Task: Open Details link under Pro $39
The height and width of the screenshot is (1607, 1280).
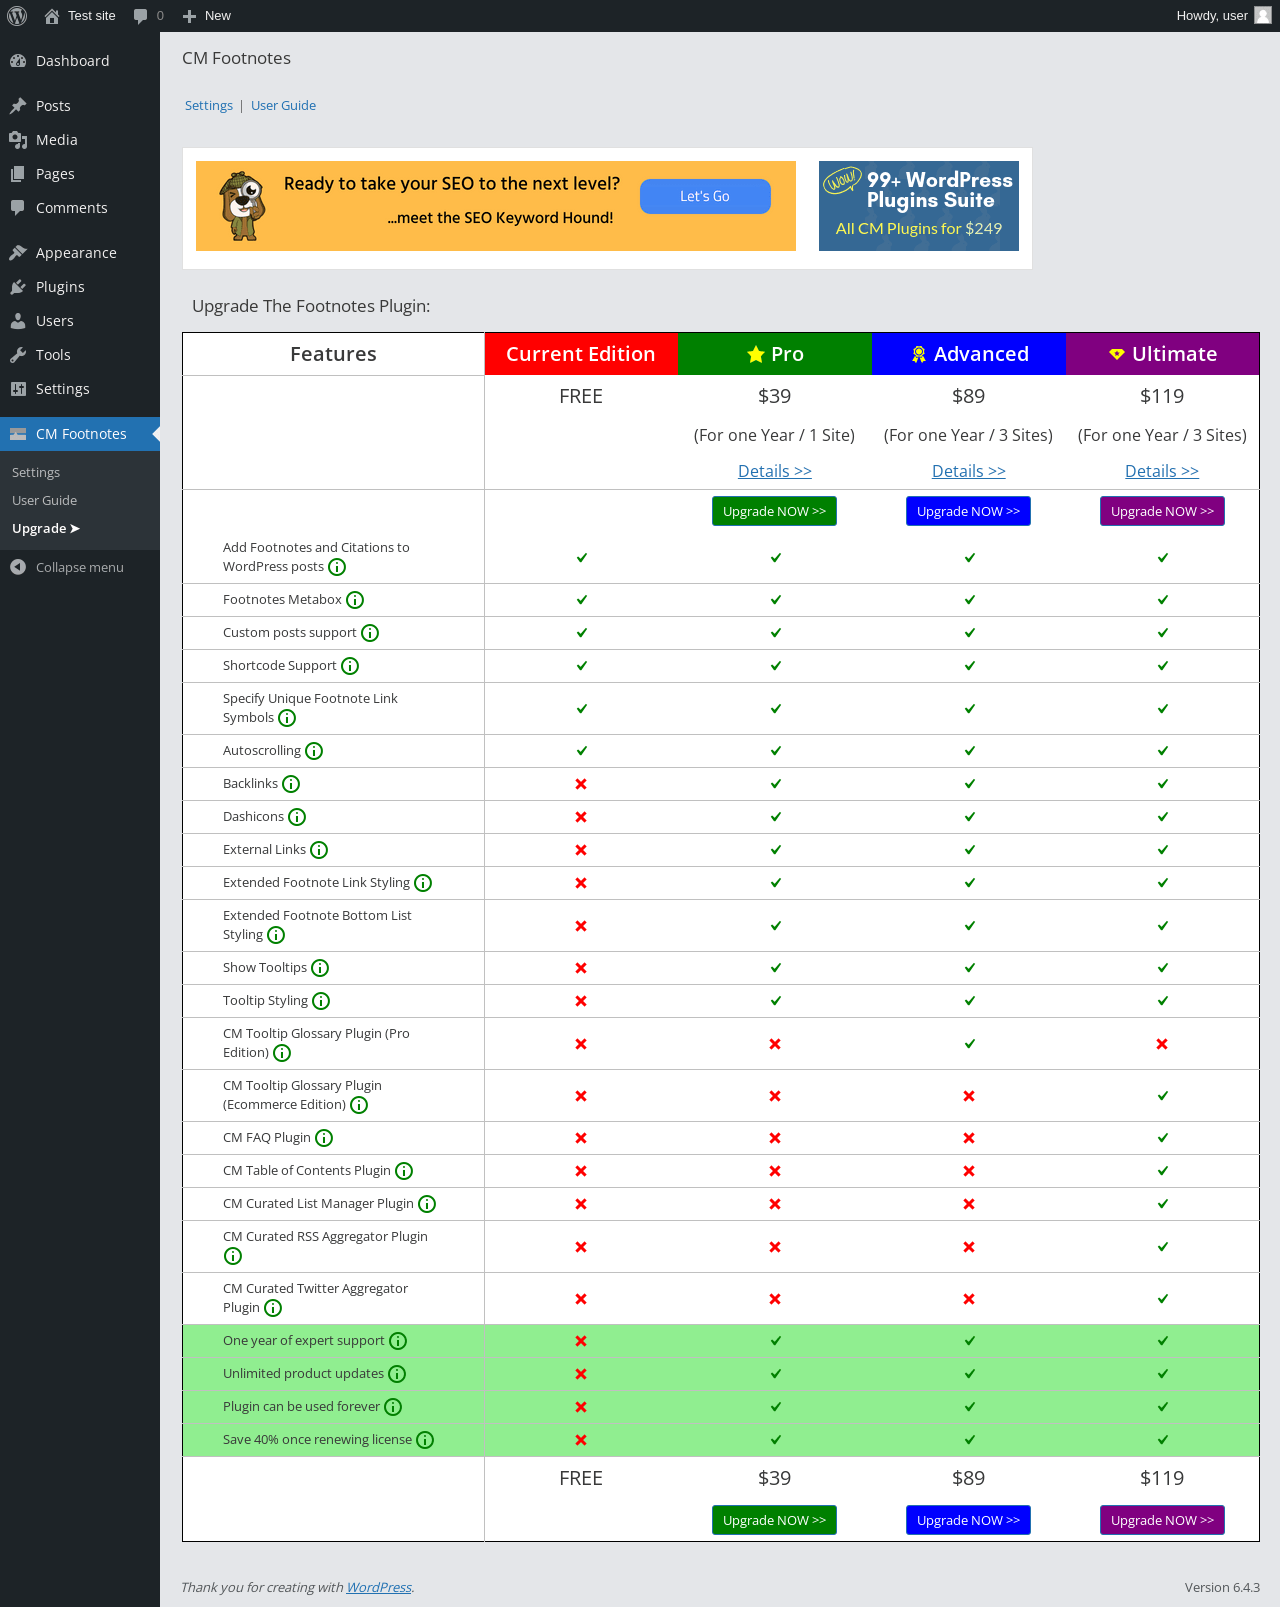Action: click(775, 471)
